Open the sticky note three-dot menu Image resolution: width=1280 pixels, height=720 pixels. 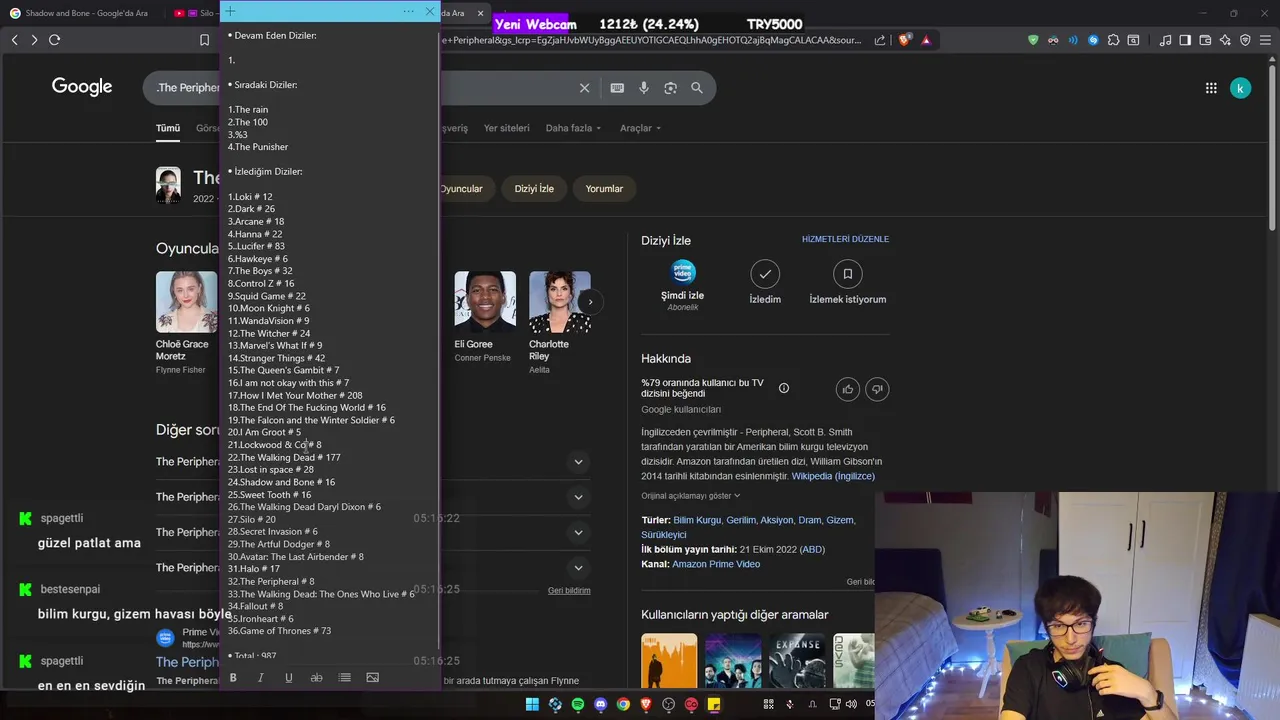pyautogui.click(x=408, y=11)
